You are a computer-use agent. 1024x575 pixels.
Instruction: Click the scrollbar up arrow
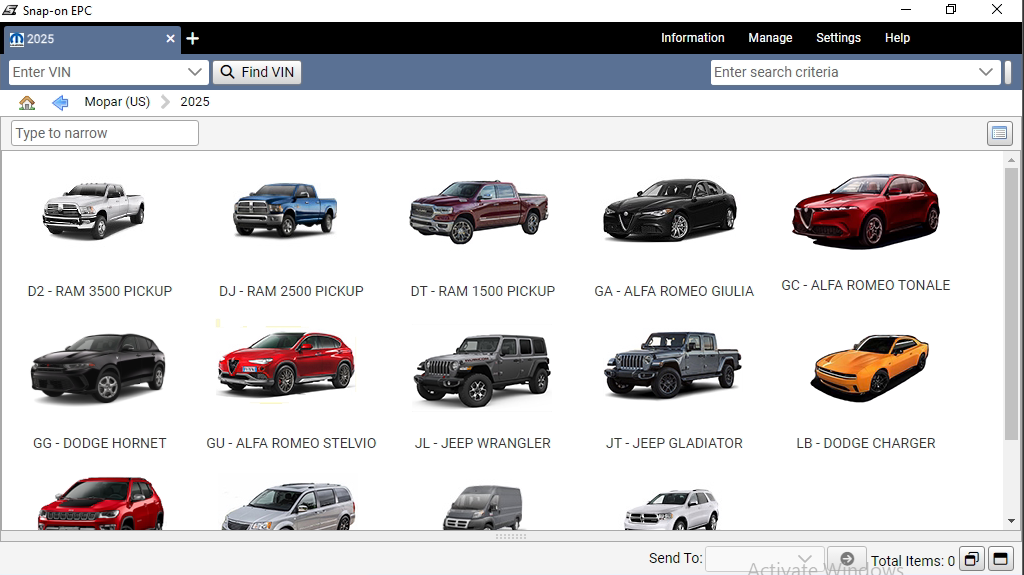click(x=1011, y=160)
